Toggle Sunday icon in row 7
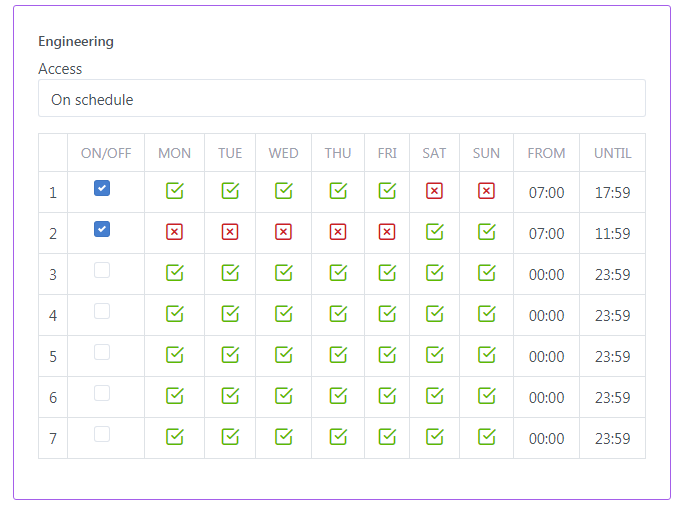 486,436
